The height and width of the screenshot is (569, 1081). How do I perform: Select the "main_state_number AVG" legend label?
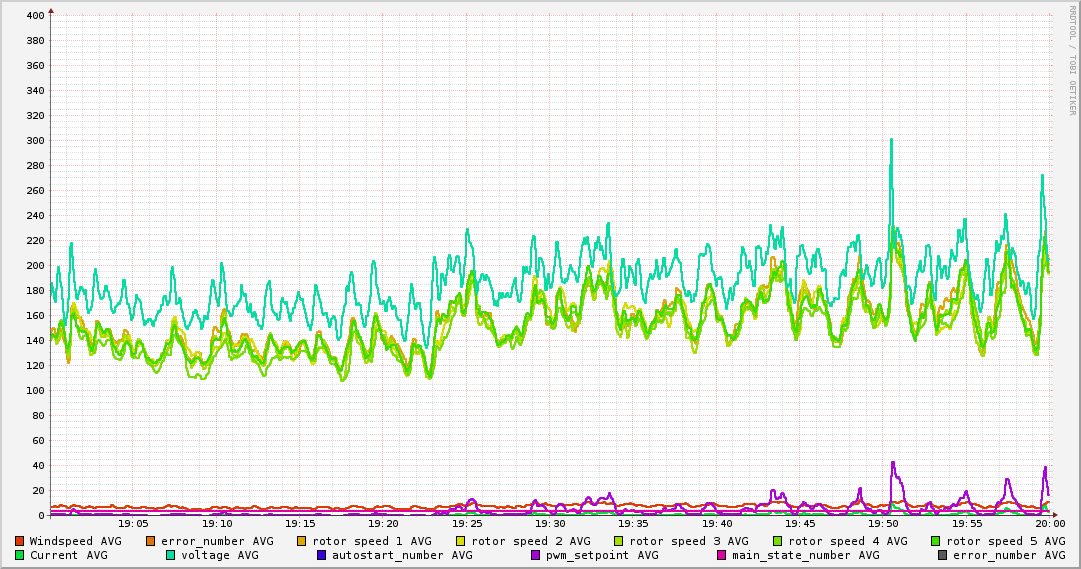tap(805, 555)
